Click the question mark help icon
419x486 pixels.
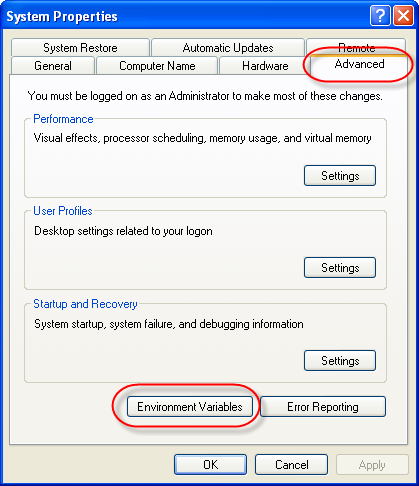380,16
